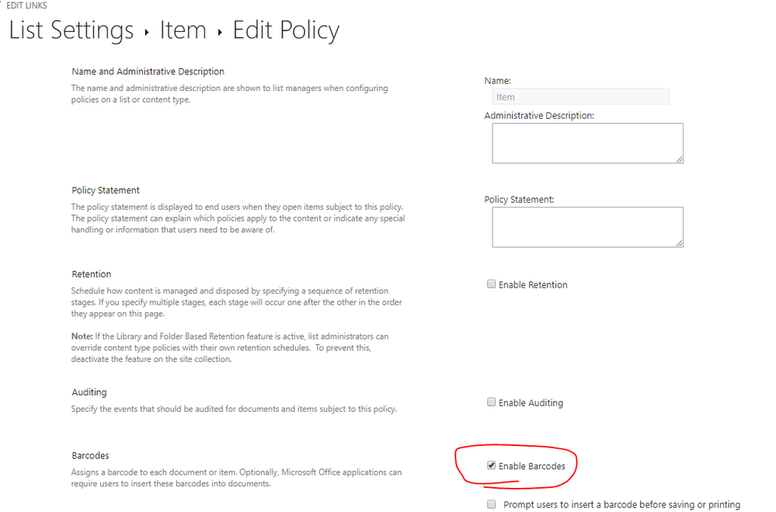Screen dimensions: 776x512
Task: Tick Prompt users to insert a barcode
Action: [x=491, y=505]
